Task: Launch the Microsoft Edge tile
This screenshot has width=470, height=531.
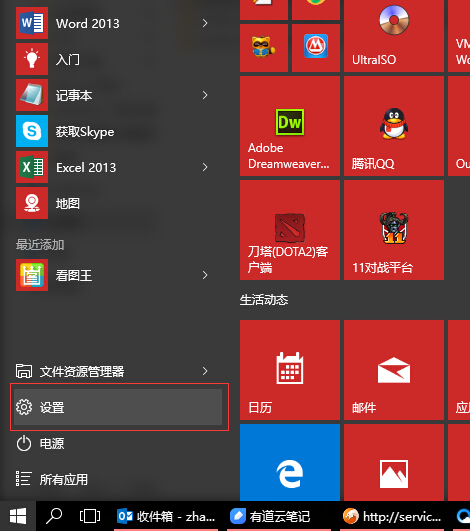Action: (290, 463)
